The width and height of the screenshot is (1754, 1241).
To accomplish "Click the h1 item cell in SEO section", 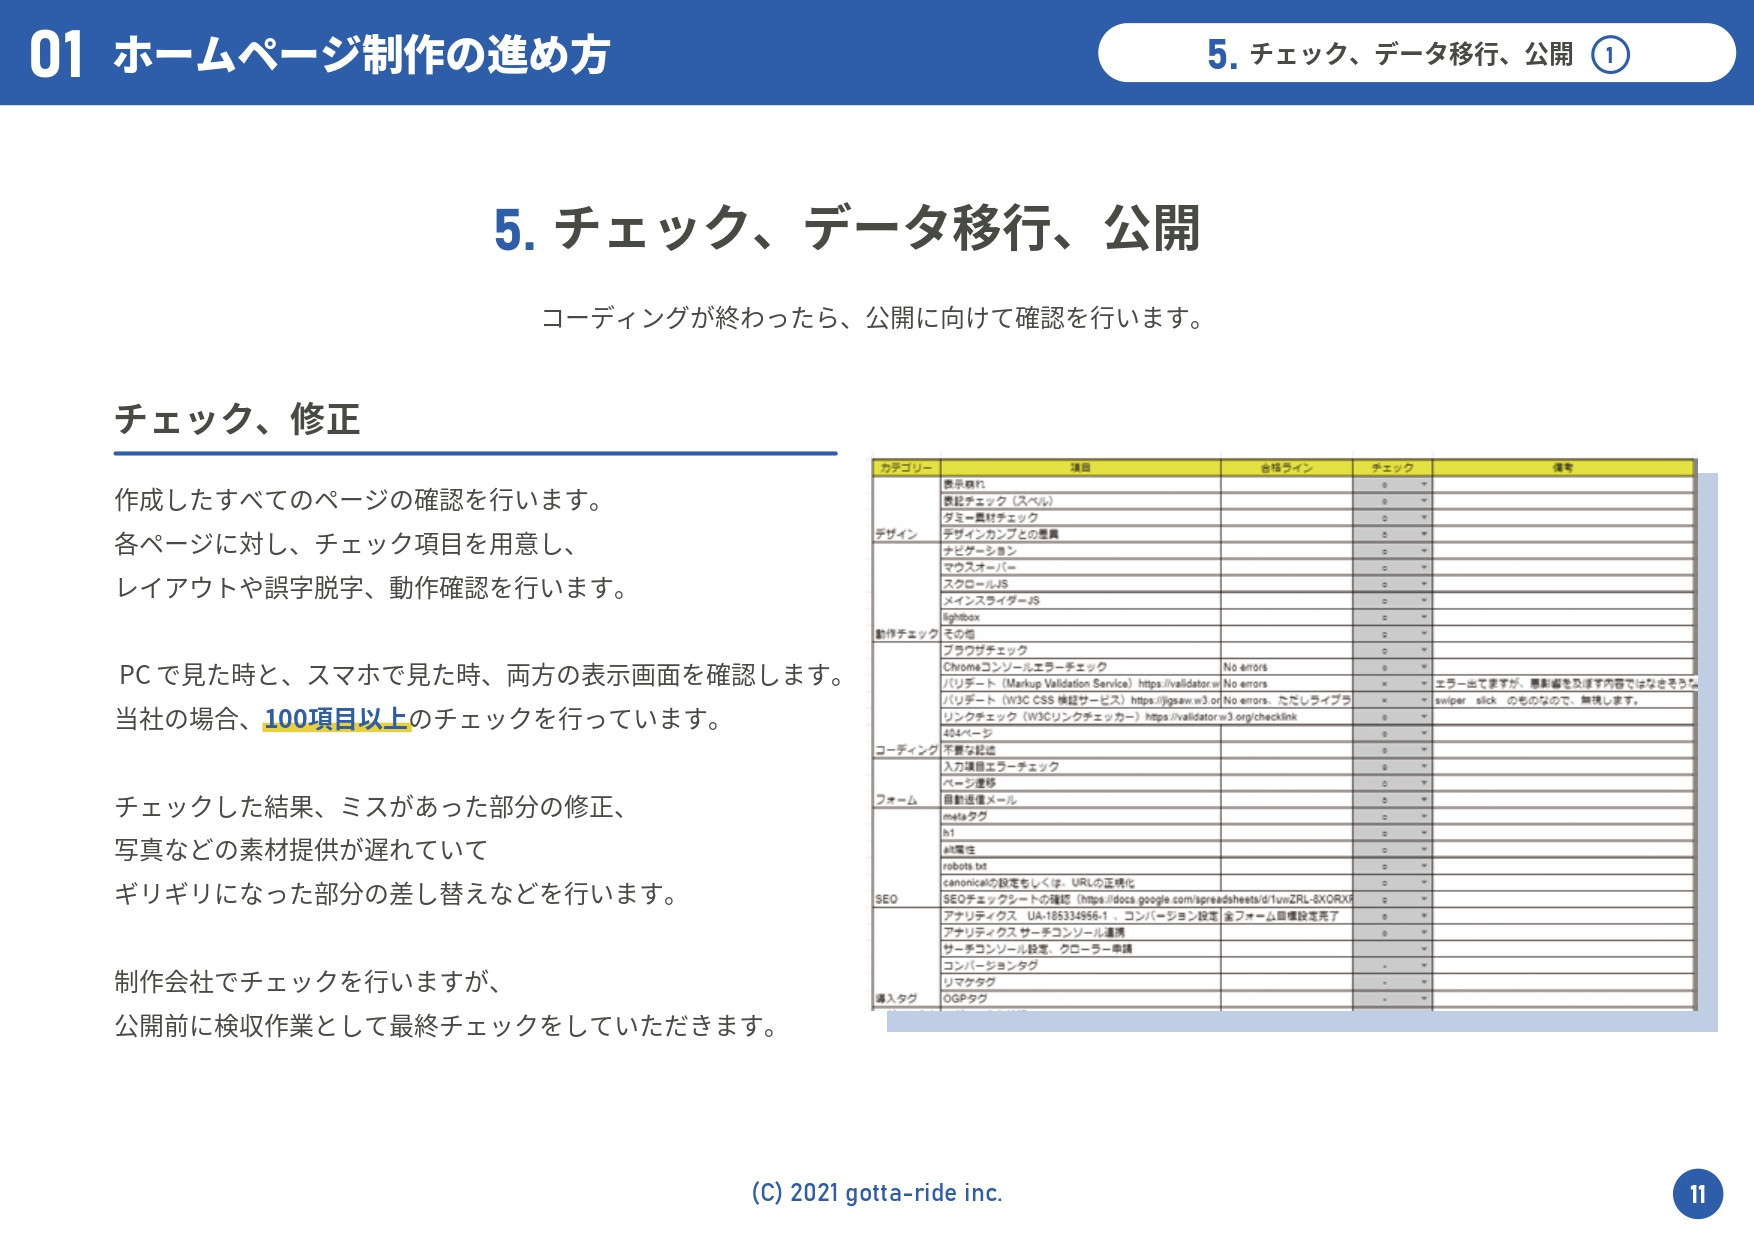I will [x=949, y=833].
